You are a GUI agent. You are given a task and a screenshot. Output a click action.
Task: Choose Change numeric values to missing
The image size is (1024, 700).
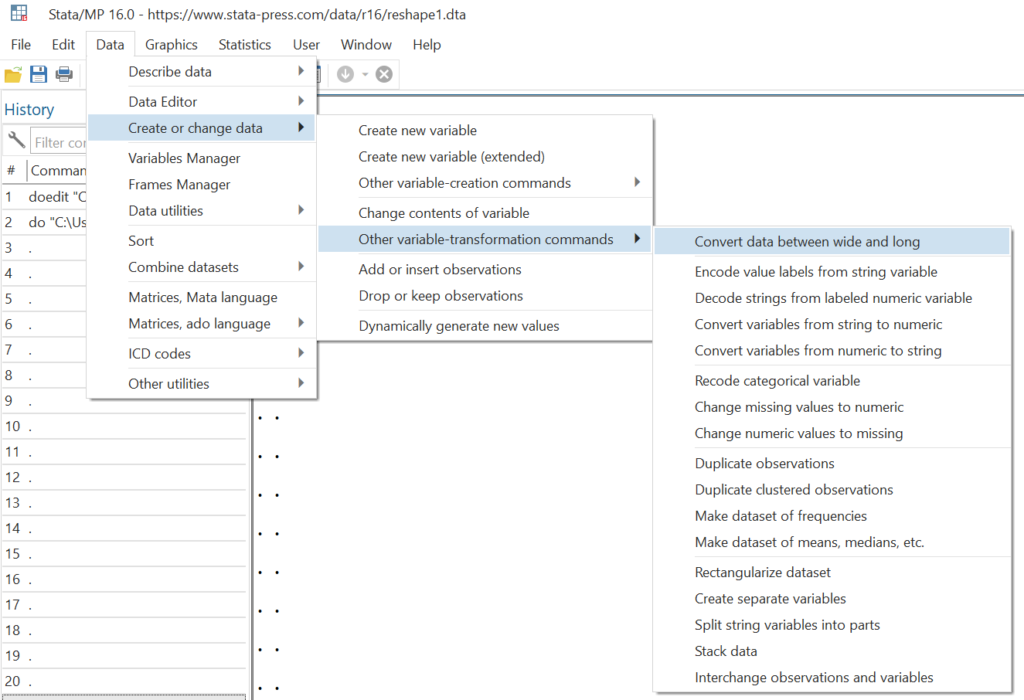click(x=832, y=434)
